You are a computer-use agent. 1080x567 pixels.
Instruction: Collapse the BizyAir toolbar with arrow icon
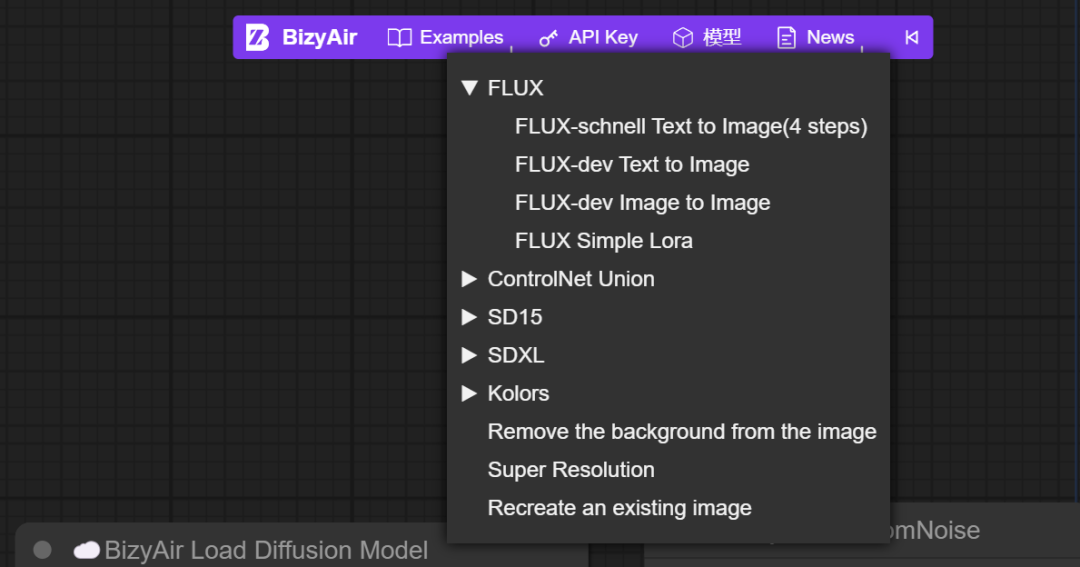[x=911, y=37]
